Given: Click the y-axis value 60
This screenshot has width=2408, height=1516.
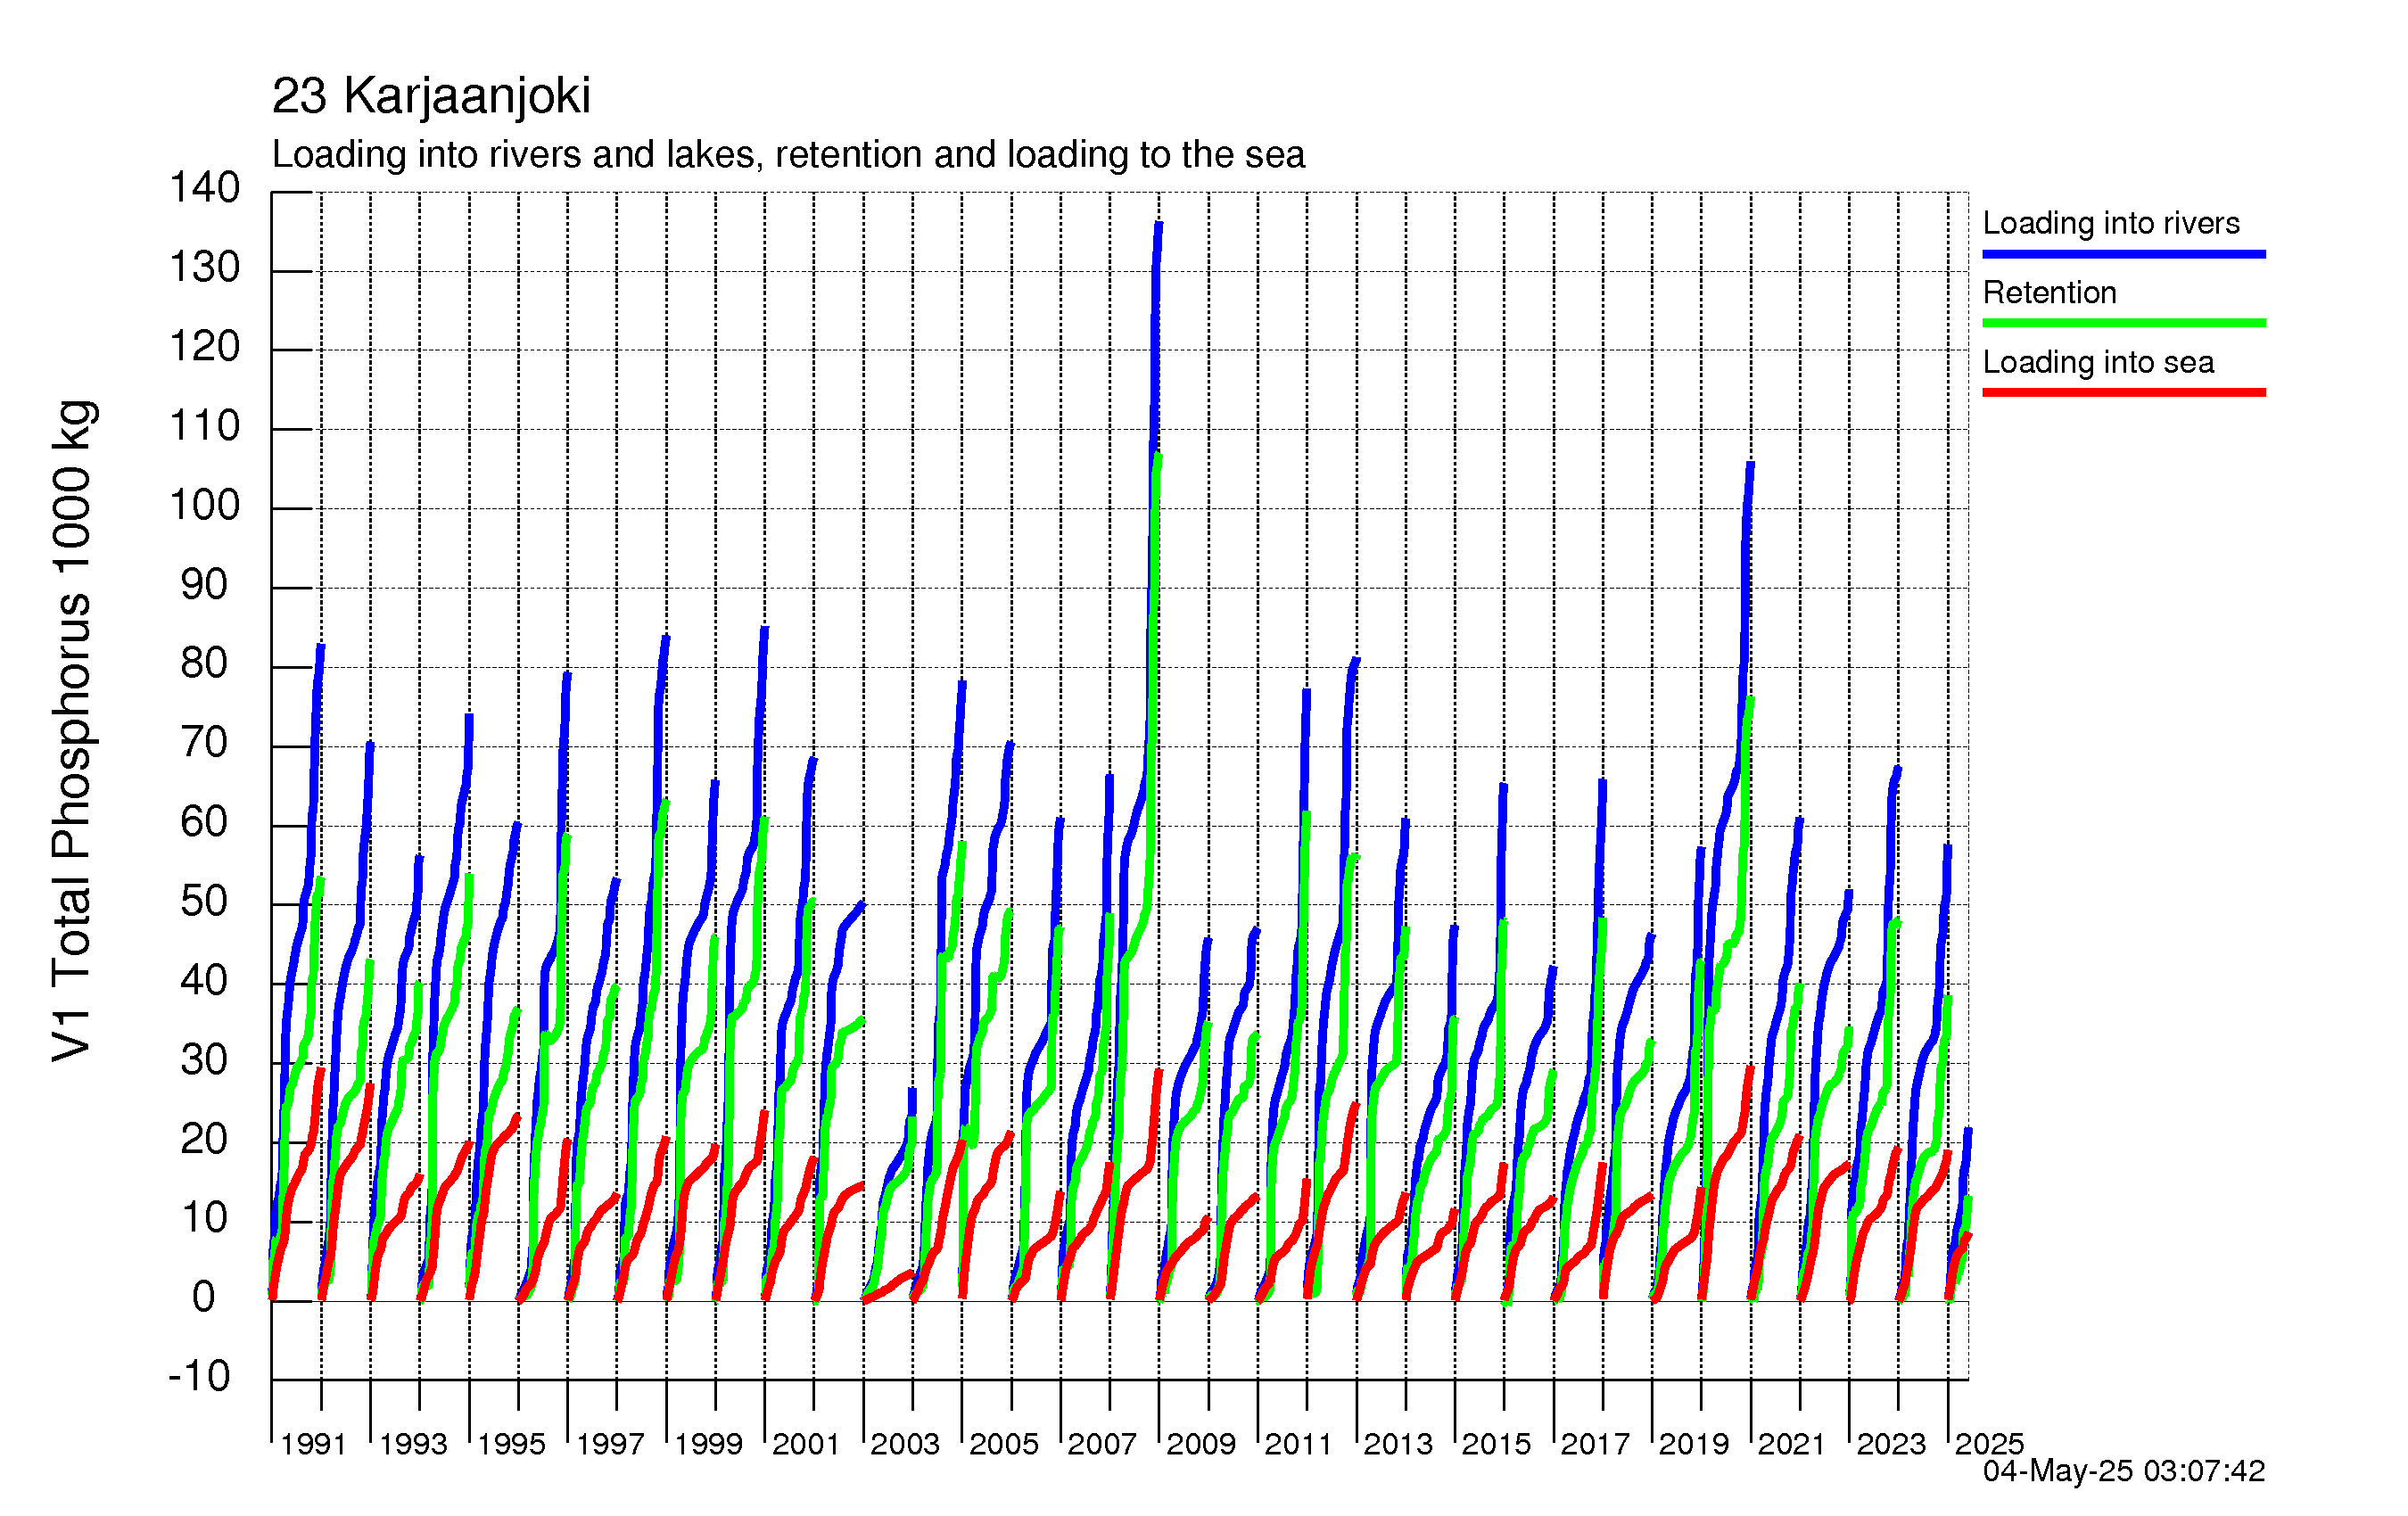Looking at the screenshot, I should point(204,823).
